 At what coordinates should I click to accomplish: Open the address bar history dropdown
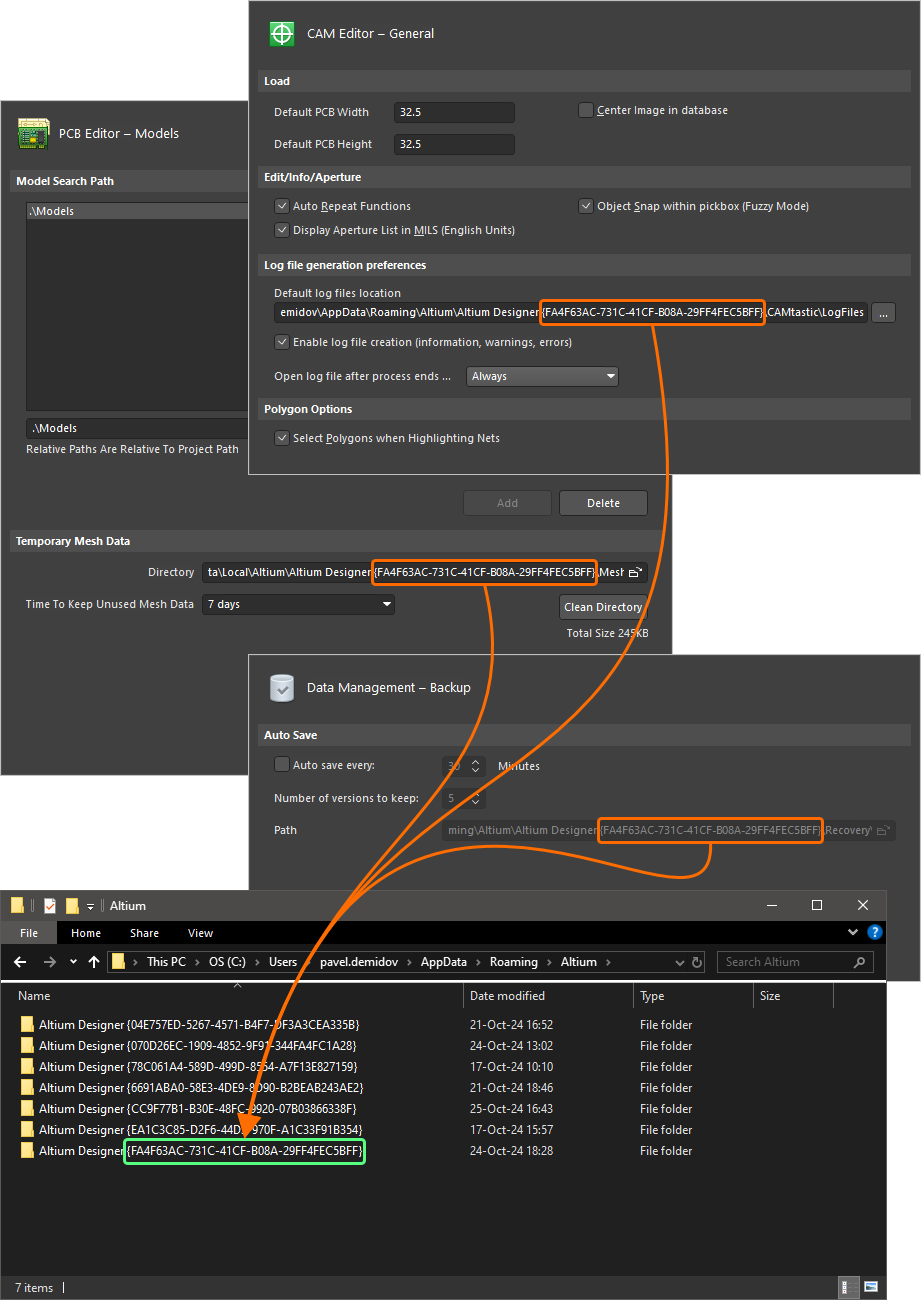[x=680, y=962]
